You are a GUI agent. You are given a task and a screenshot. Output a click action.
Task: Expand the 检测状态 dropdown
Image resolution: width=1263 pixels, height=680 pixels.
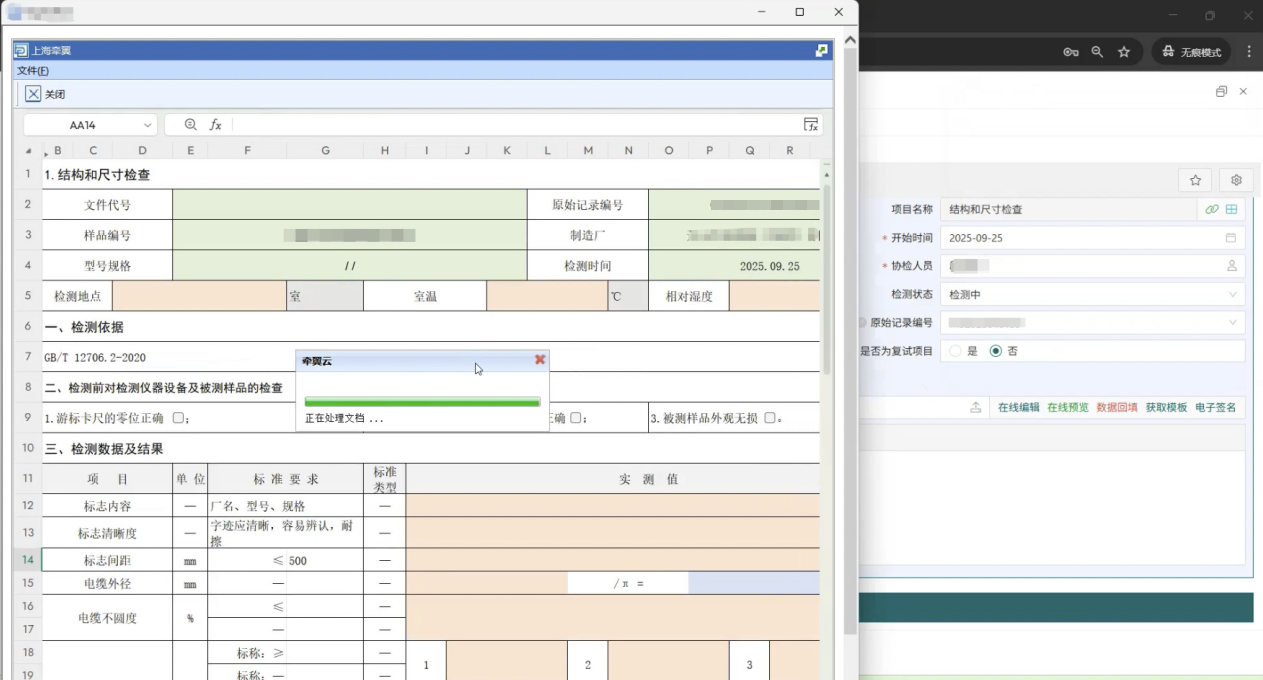(x=1232, y=295)
